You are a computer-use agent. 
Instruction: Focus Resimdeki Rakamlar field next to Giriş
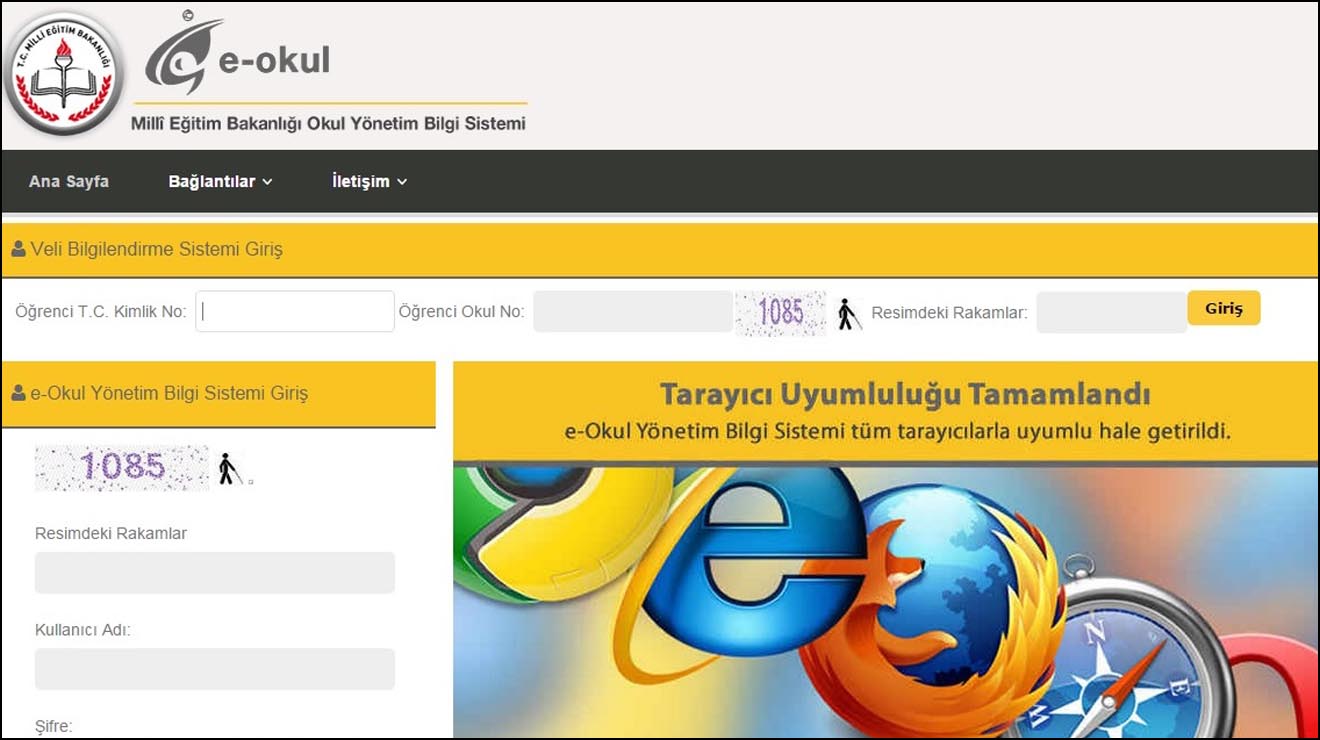coord(1112,312)
